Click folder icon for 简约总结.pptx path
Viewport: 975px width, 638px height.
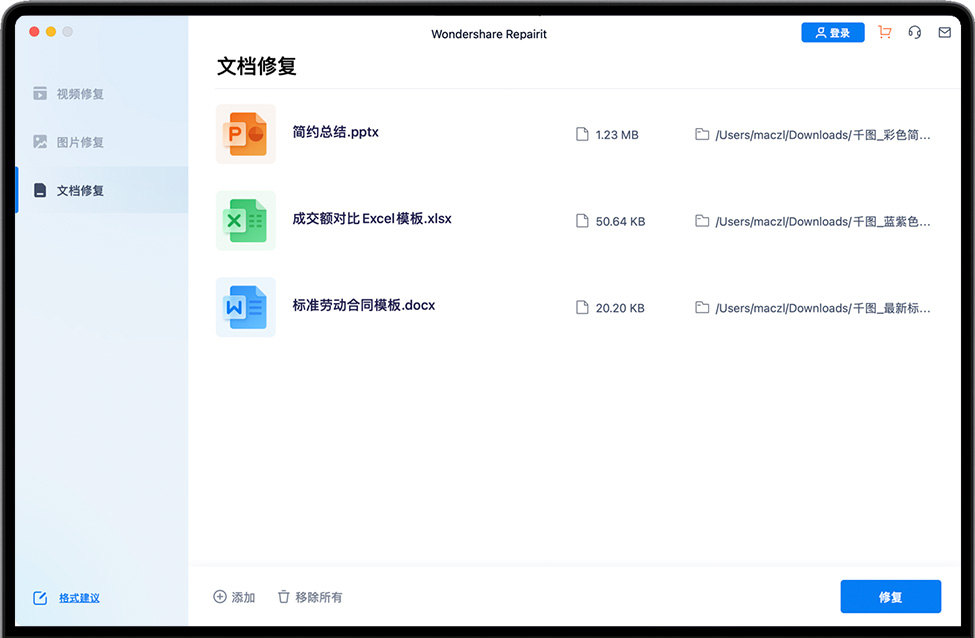click(x=702, y=135)
